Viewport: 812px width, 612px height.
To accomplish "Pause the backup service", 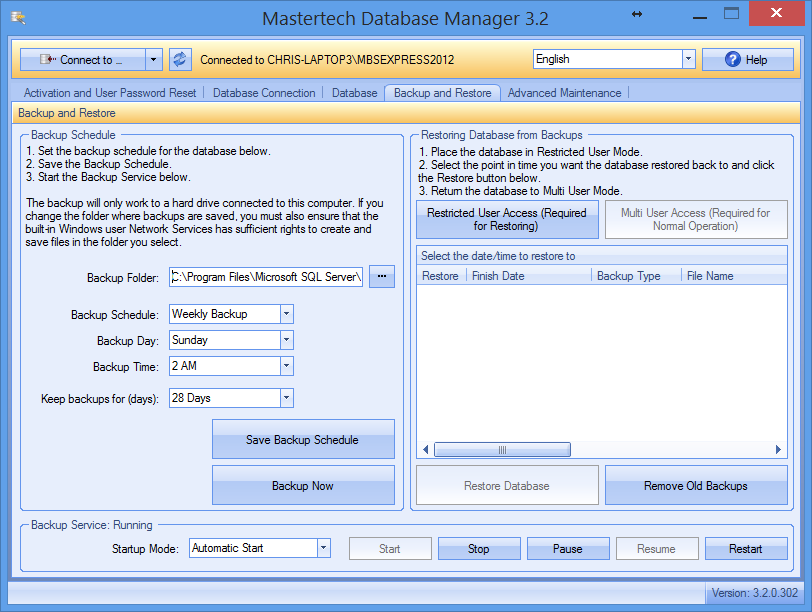I will [x=568, y=549].
